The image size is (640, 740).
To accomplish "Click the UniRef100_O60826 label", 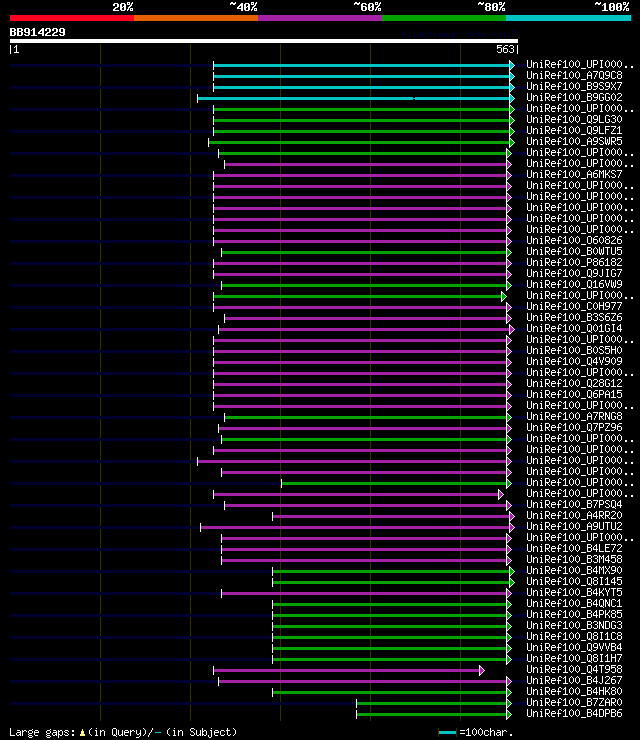I will tap(574, 240).
